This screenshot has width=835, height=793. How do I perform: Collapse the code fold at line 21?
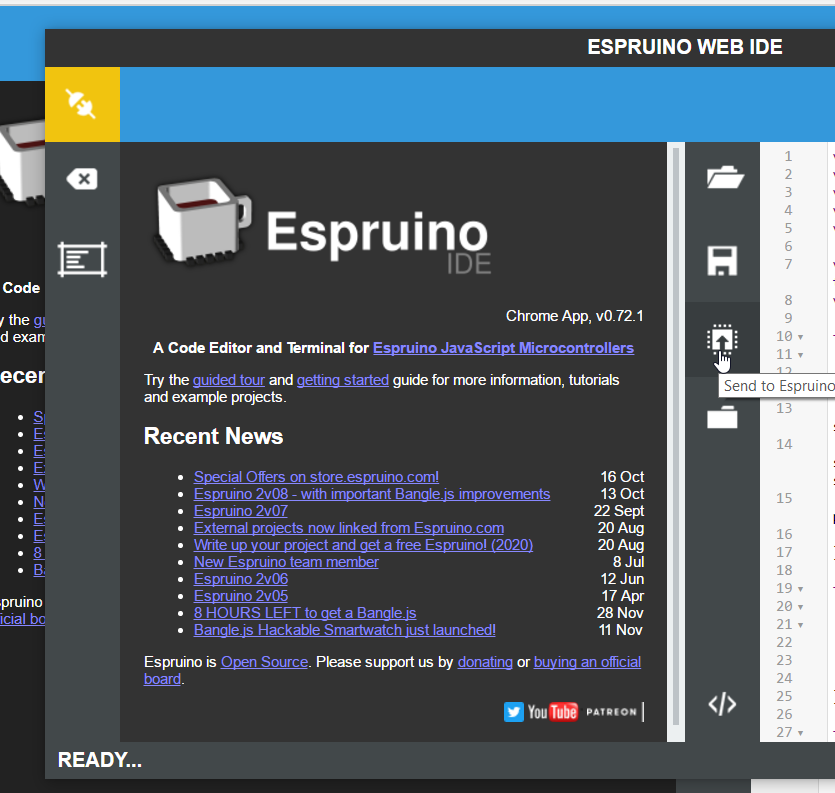(x=800, y=625)
